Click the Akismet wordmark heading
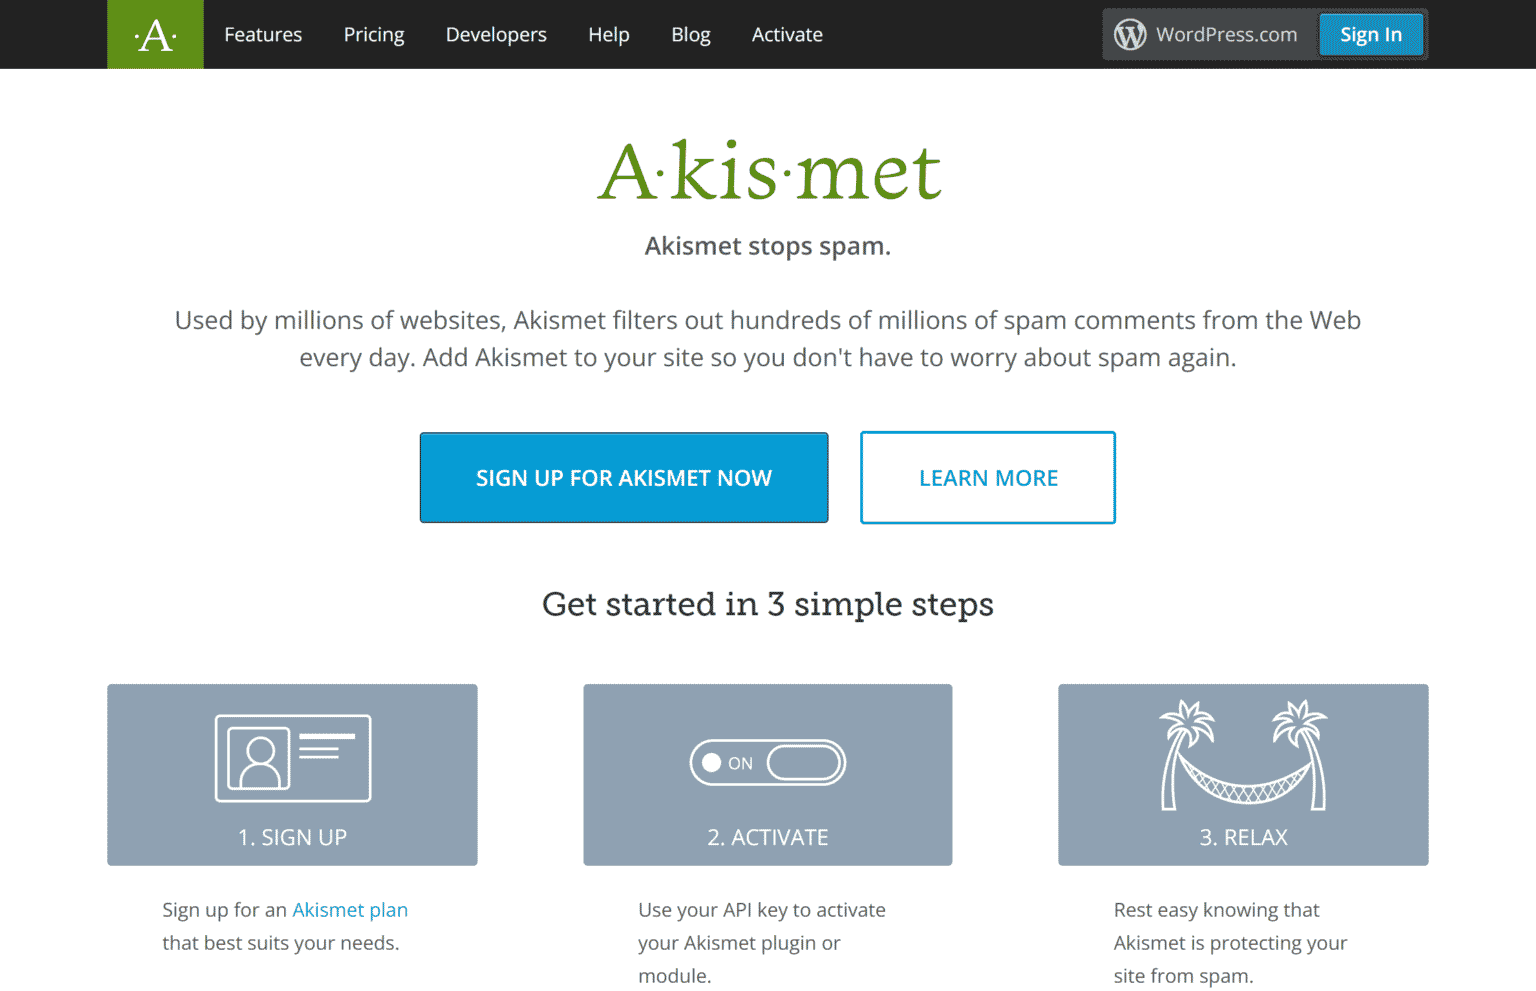Image resolution: width=1536 pixels, height=991 pixels. (768, 172)
